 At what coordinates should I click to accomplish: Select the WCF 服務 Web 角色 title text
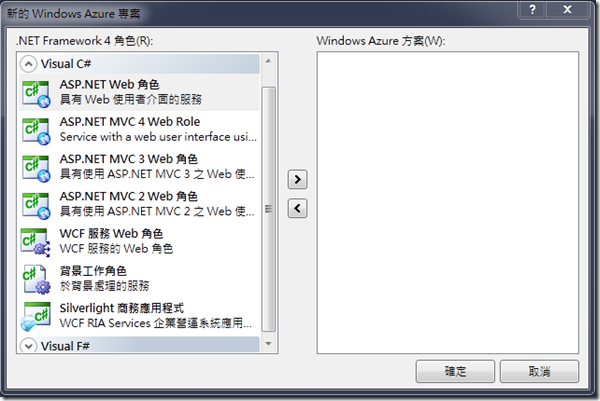(x=111, y=233)
